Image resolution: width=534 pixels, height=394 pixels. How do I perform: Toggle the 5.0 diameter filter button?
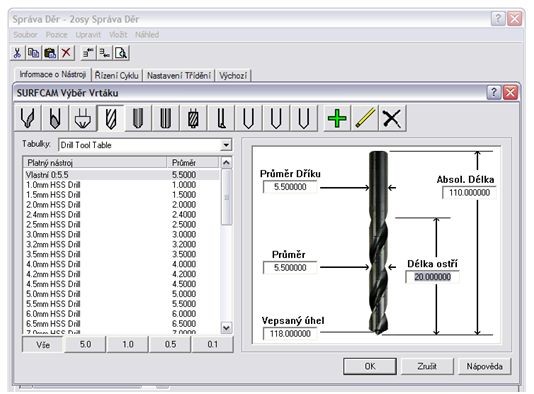(85, 344)
